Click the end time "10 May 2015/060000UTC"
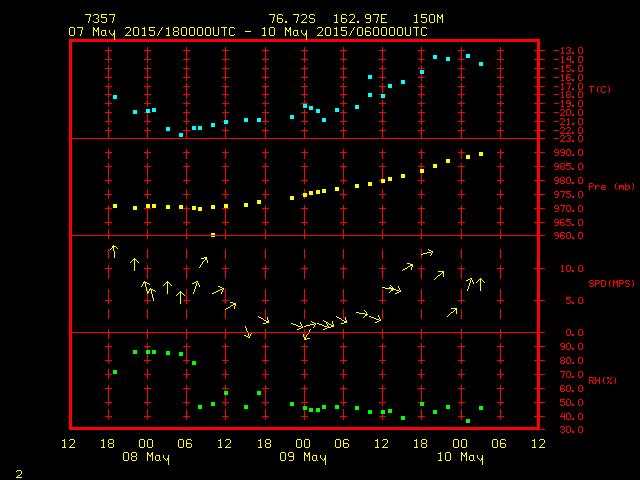The height and width of the screenshot is (480, 640). [344, 32]
